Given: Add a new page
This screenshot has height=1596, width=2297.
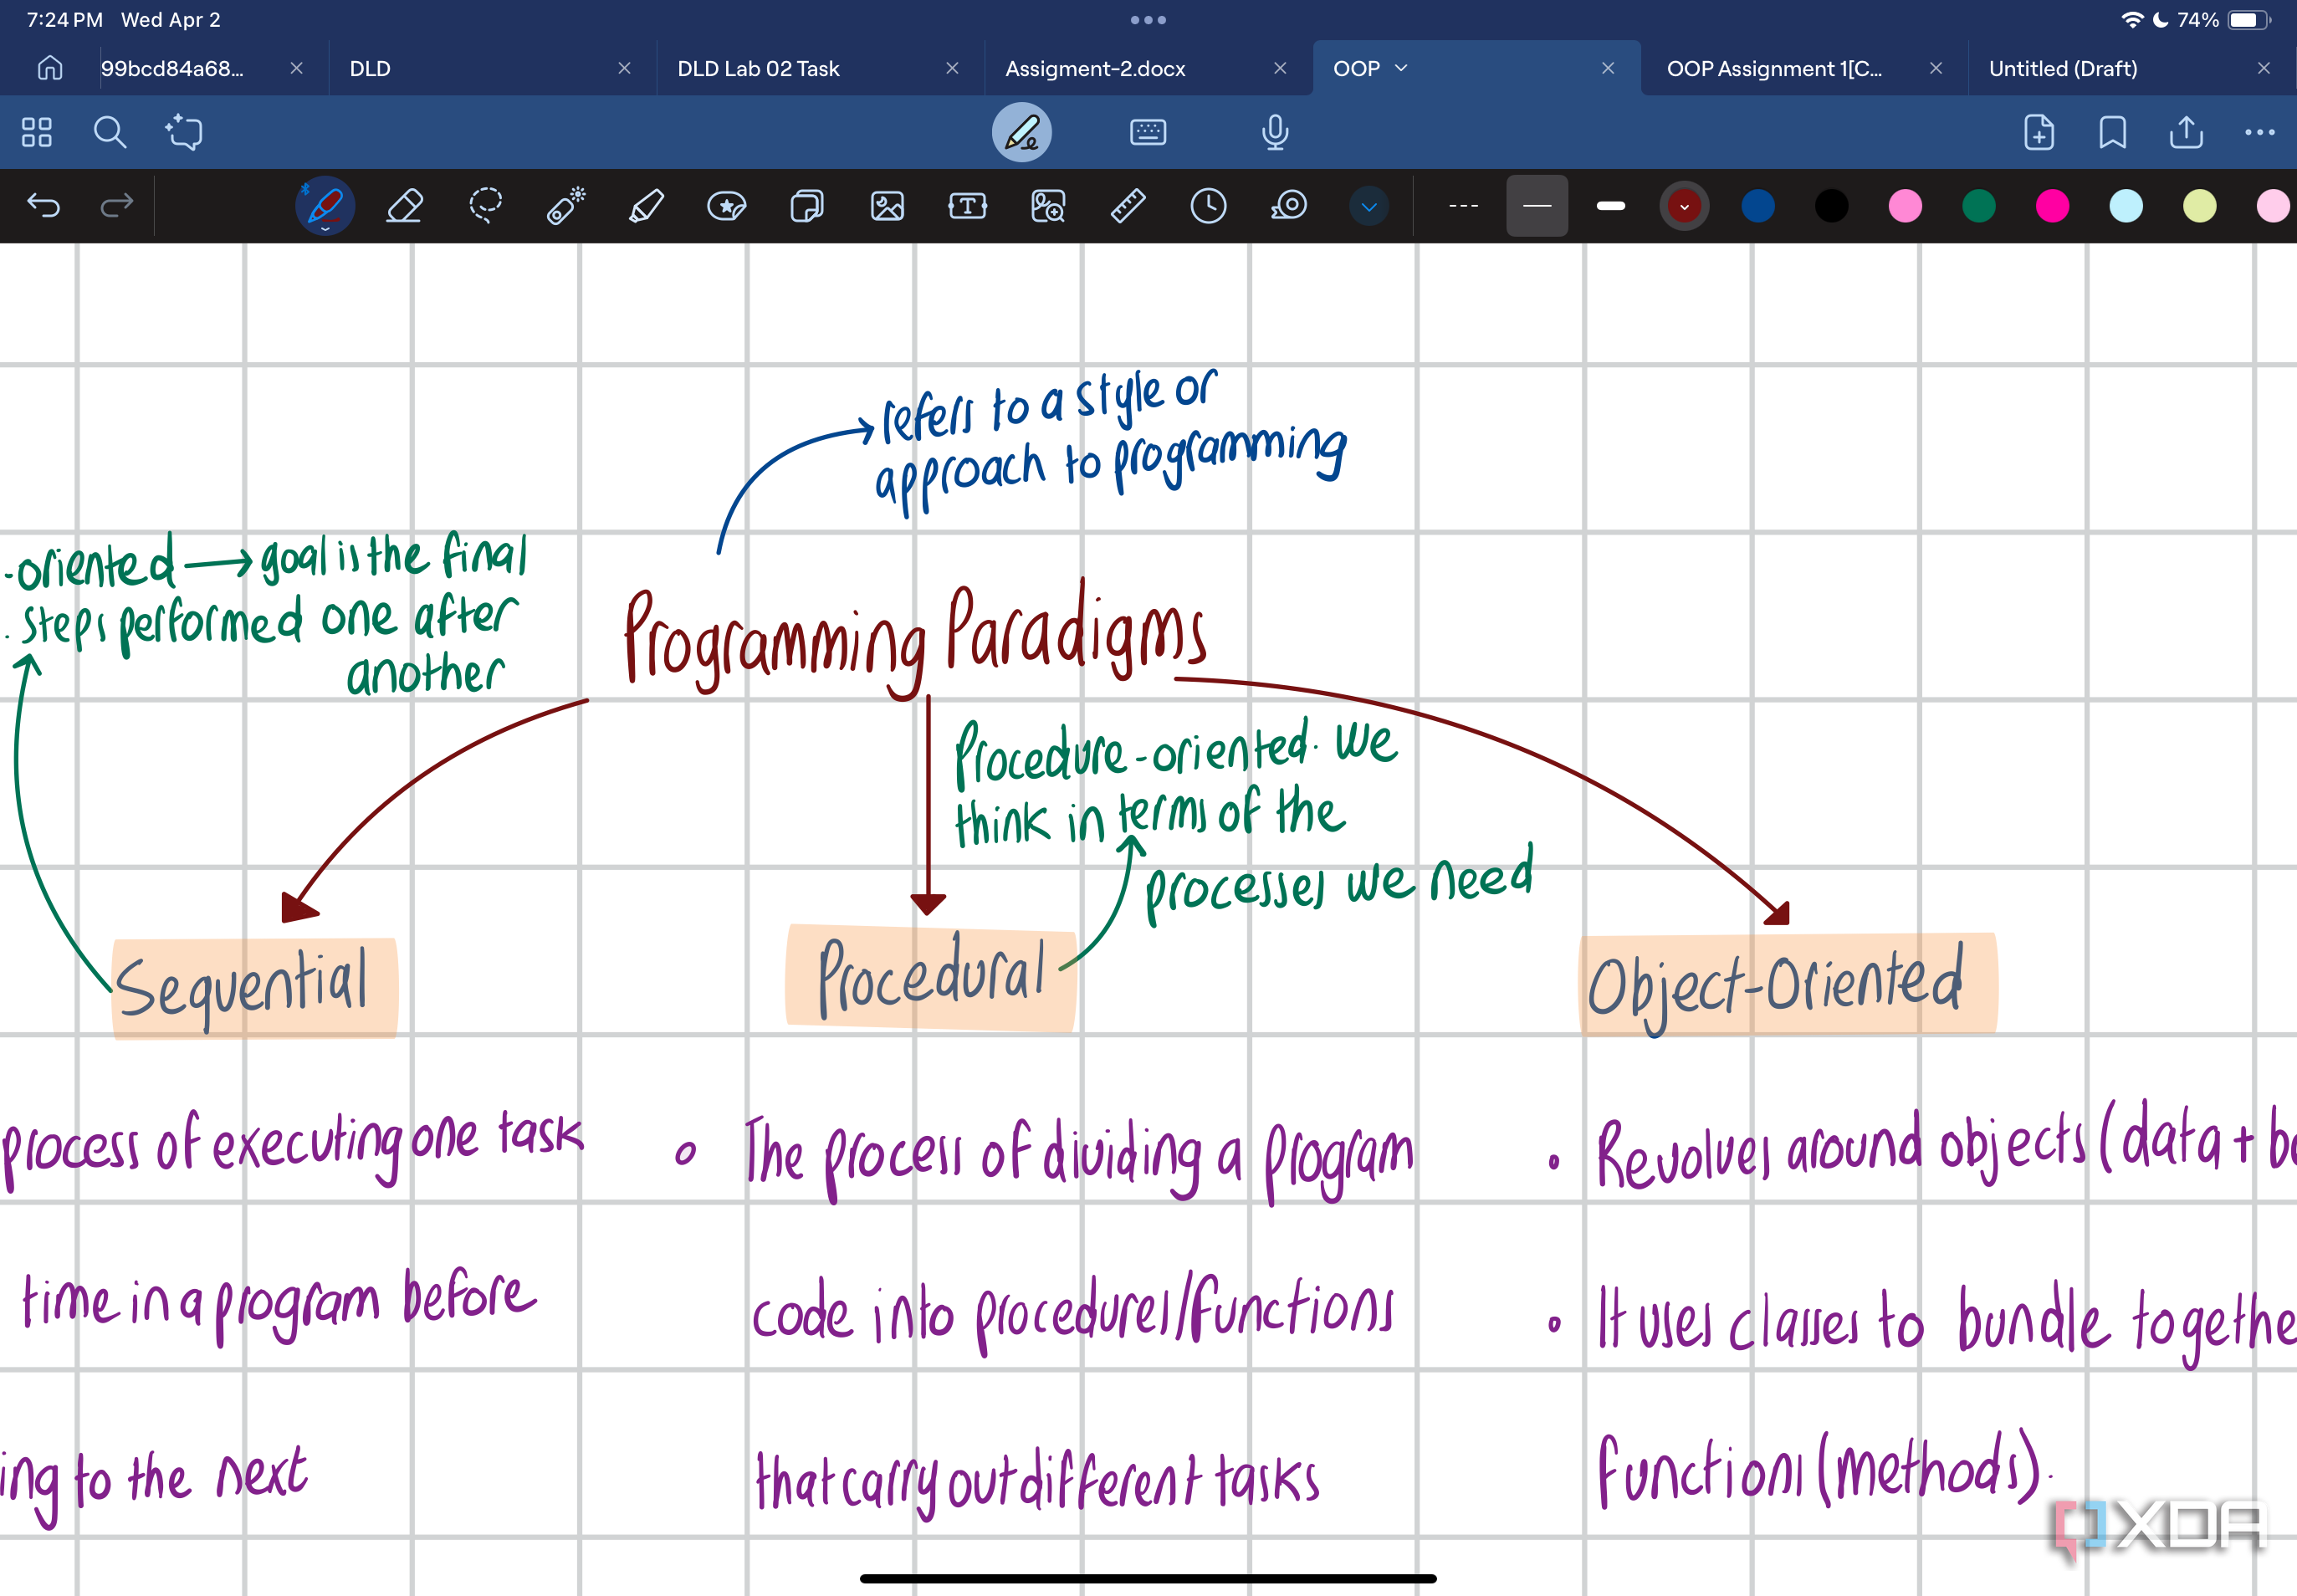Looking at the screenshot, I should click(2038, 132).
